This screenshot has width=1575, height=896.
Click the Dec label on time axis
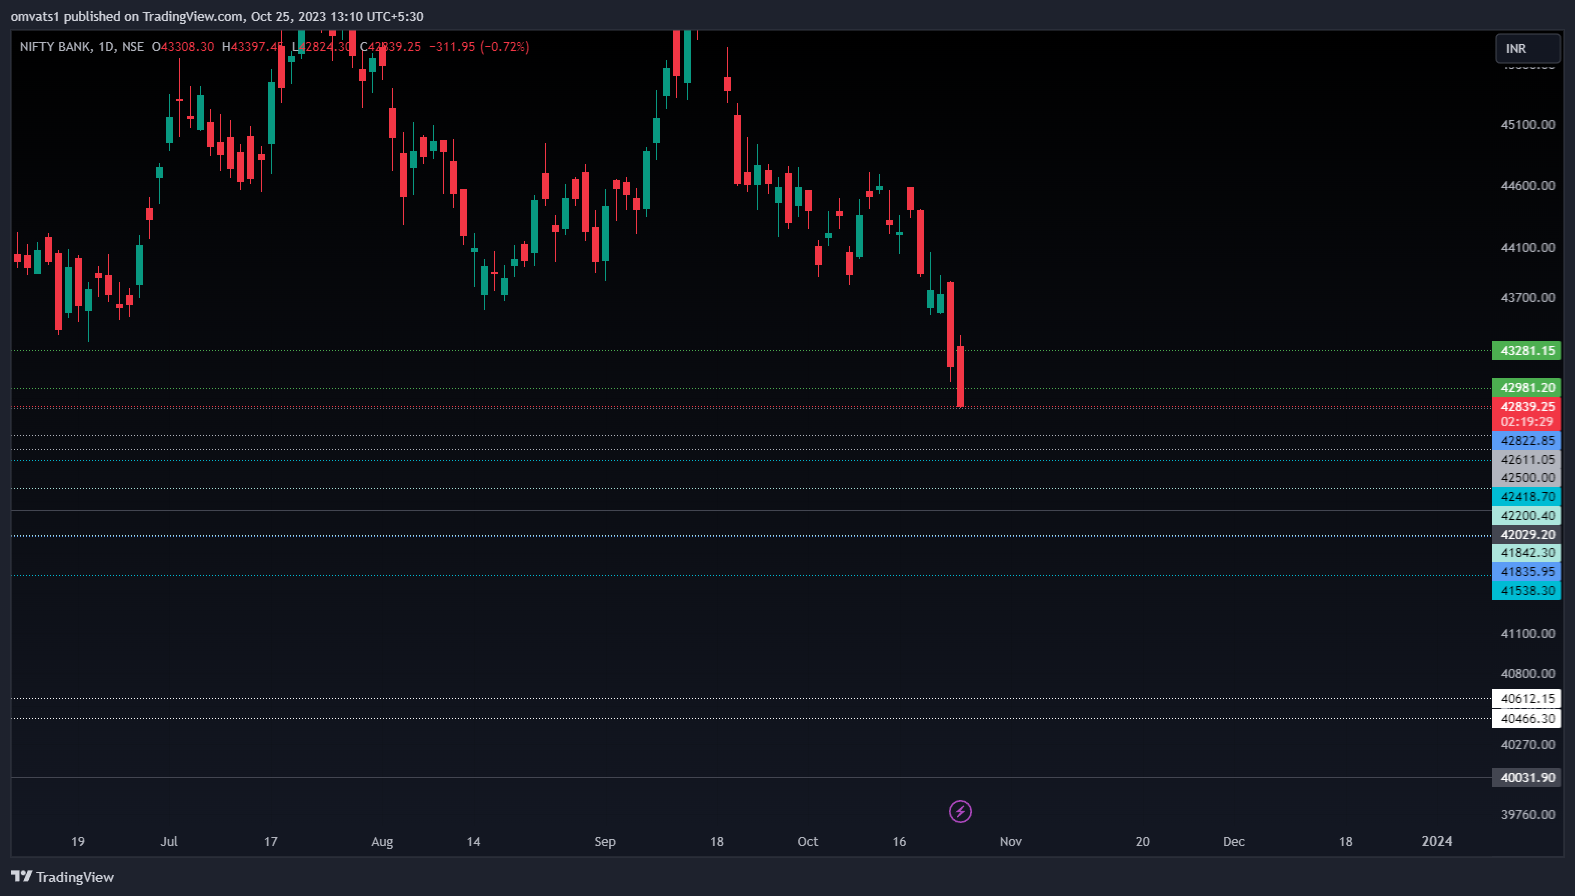coord(1234,842)
